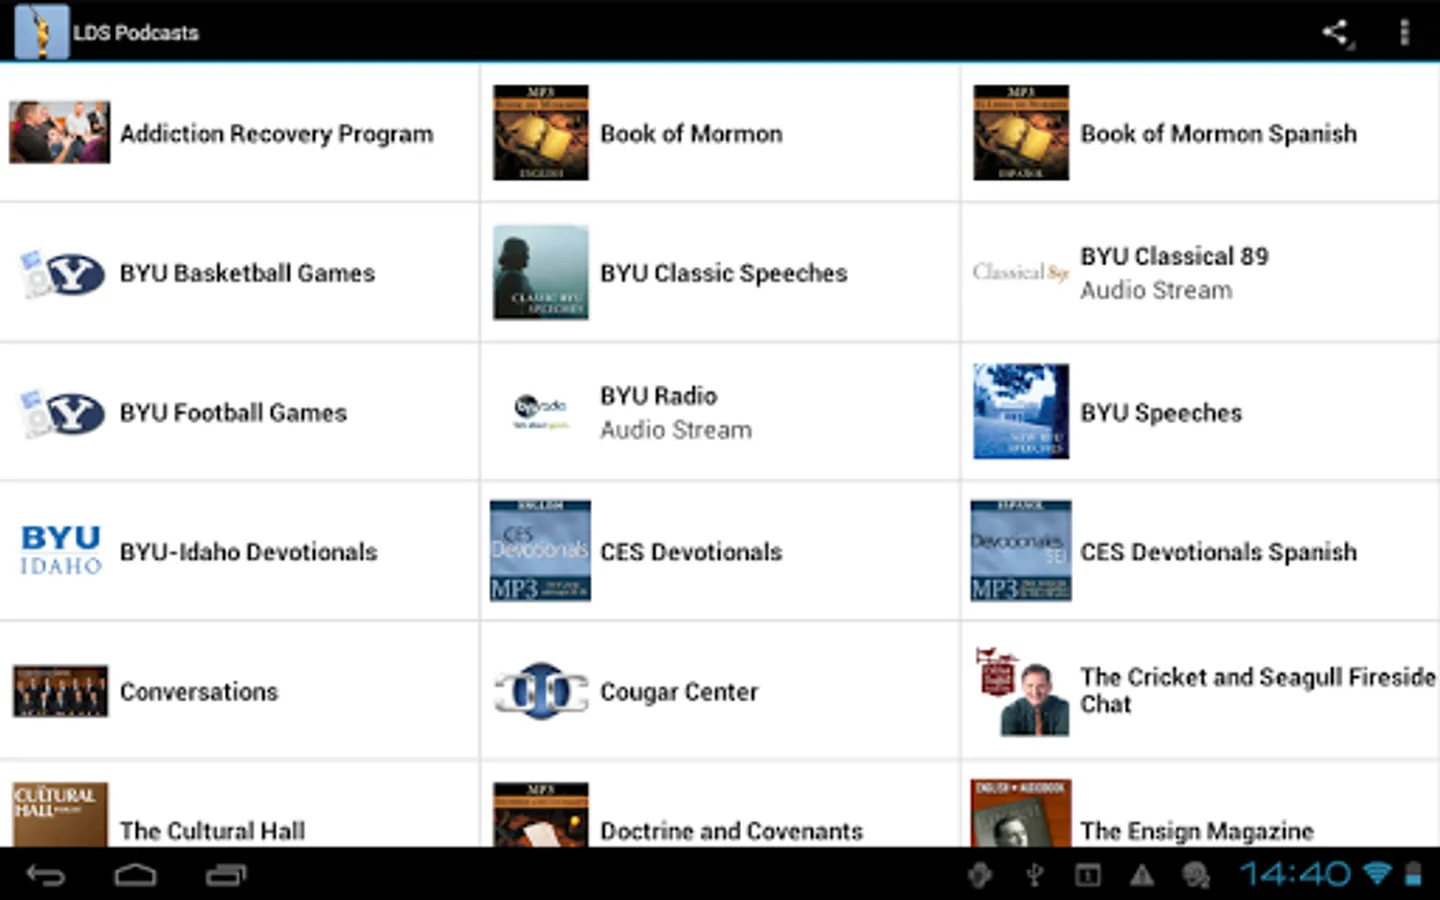Image resolution: width=1440 pixels, height=900 pixels.
Task: Open the overflow menu (three dots)
Action: [x=1404, y=33]
